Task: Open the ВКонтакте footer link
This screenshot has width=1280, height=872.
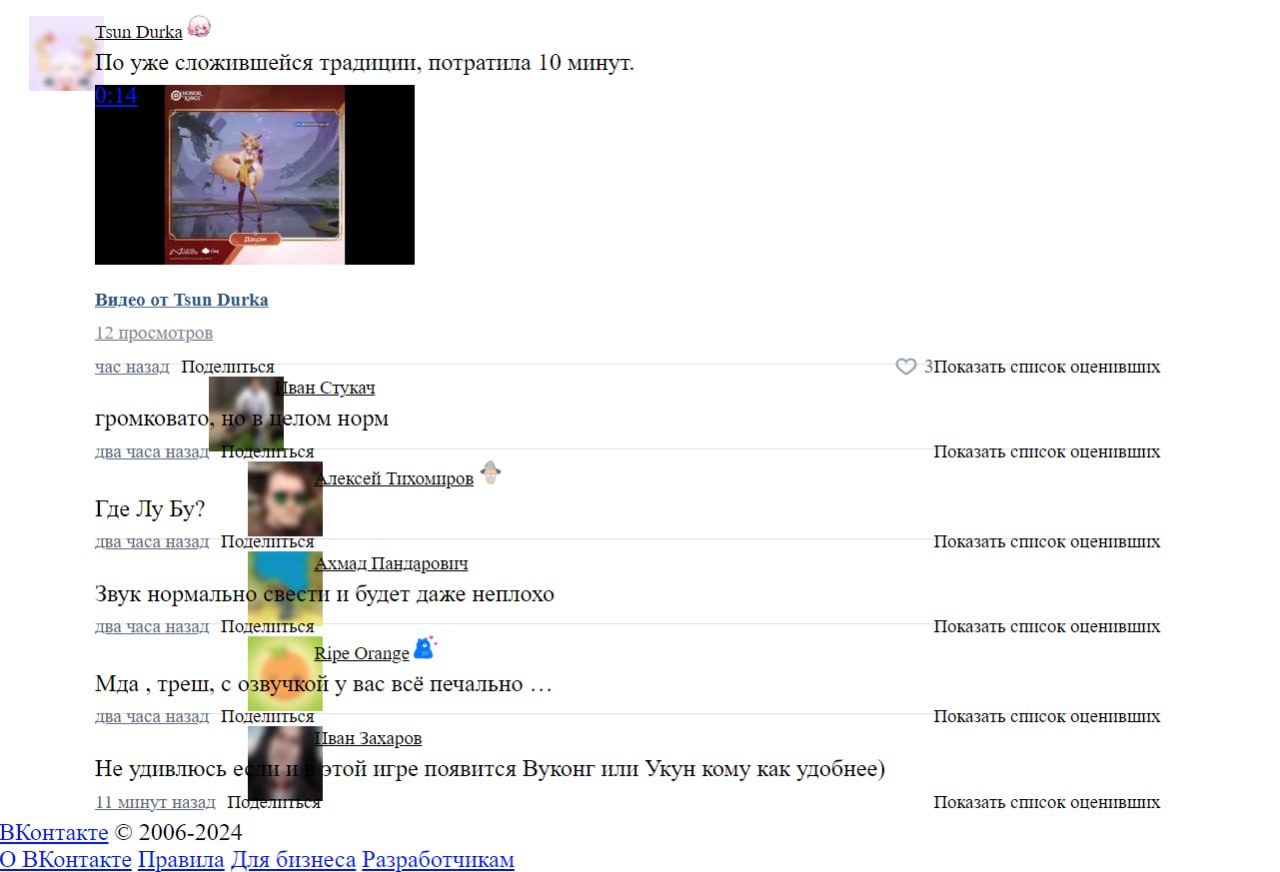Action: 54,833
